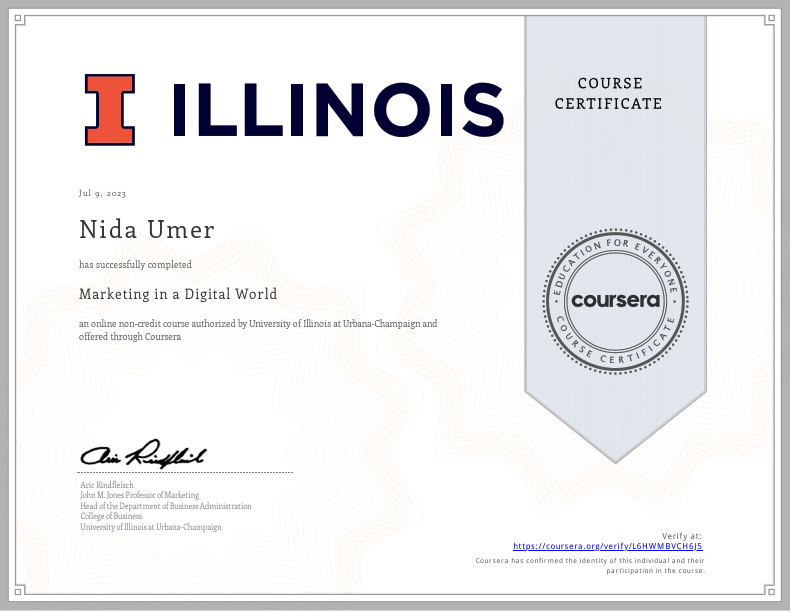Open the coursera.org verify link
Viewport: 792px width, 612px height.
[x=608, y=546]
